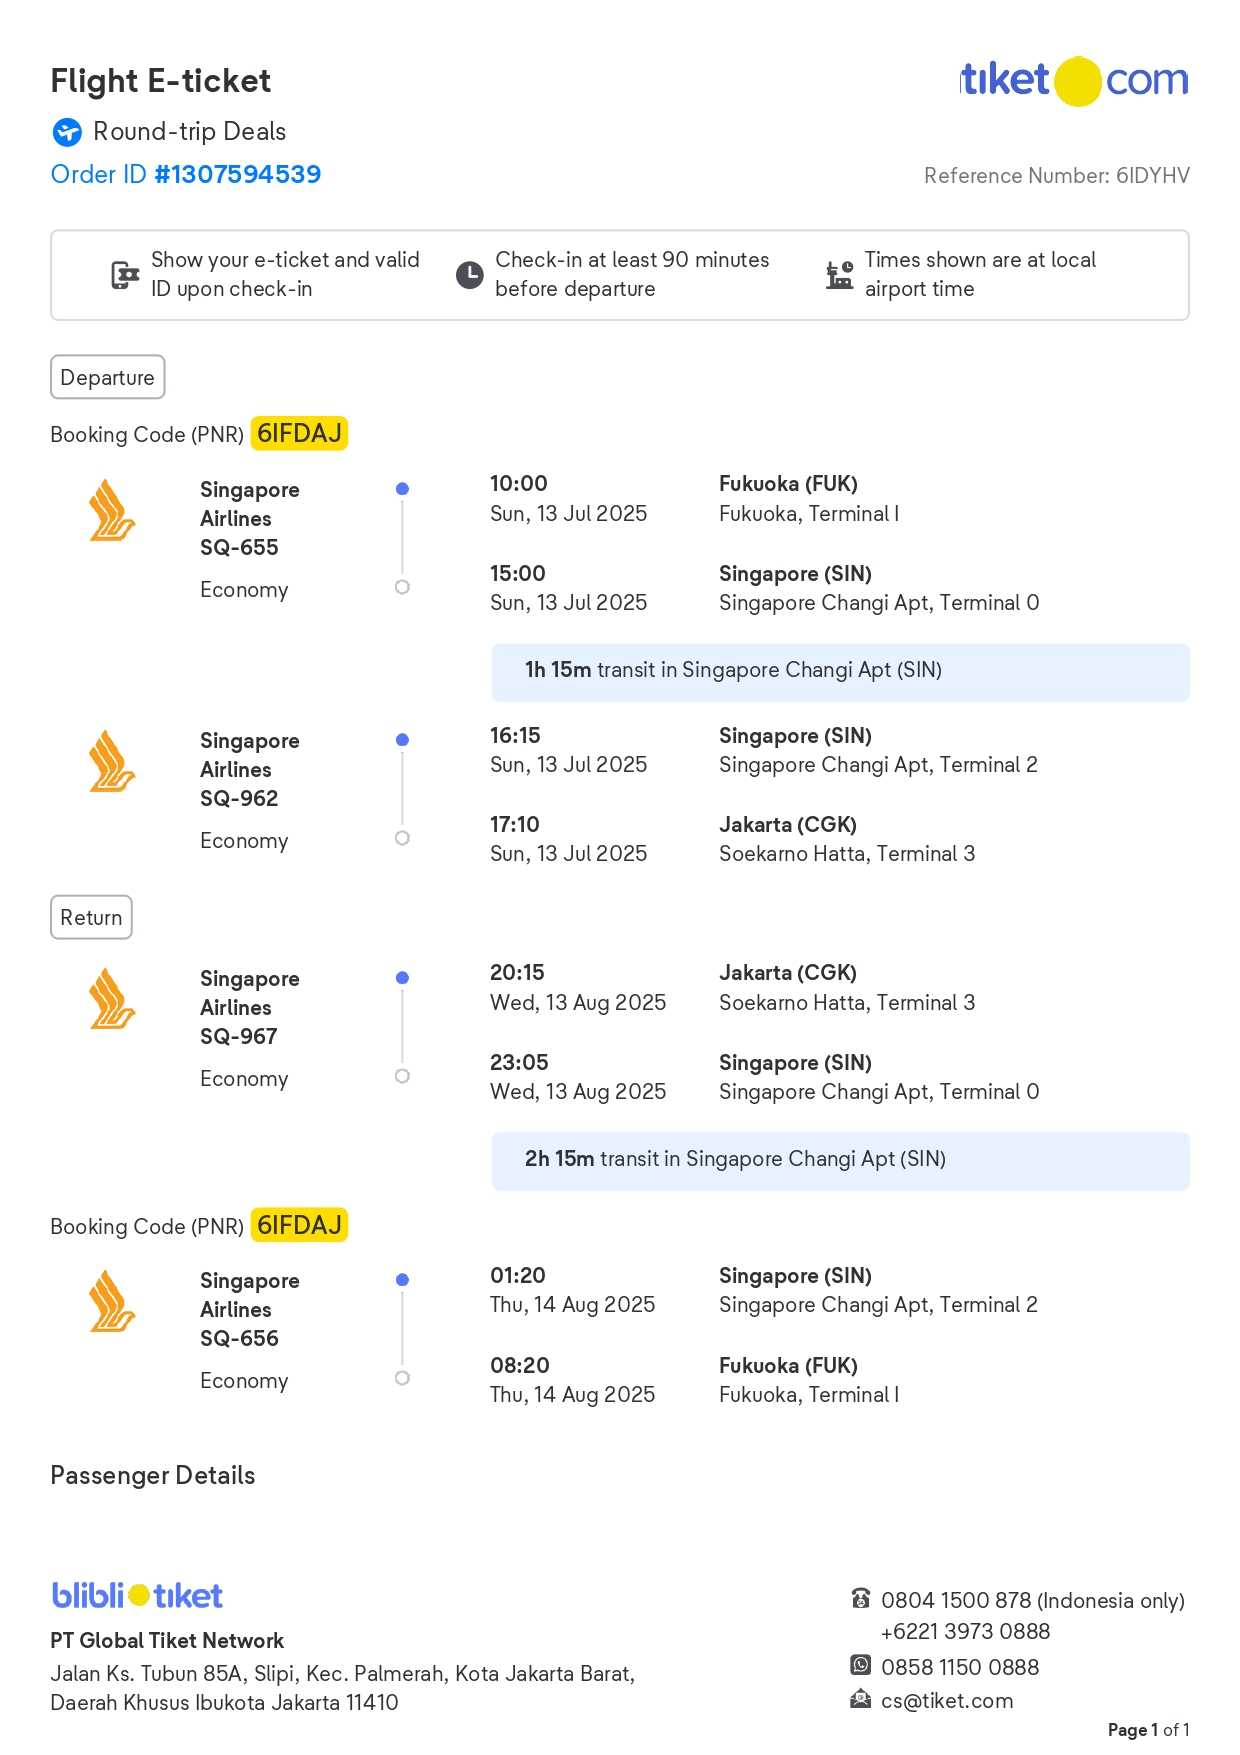This screenshot has width=1240, height=1755.
Task: Open the Order ID #1307594539 link
Action: 186,175
